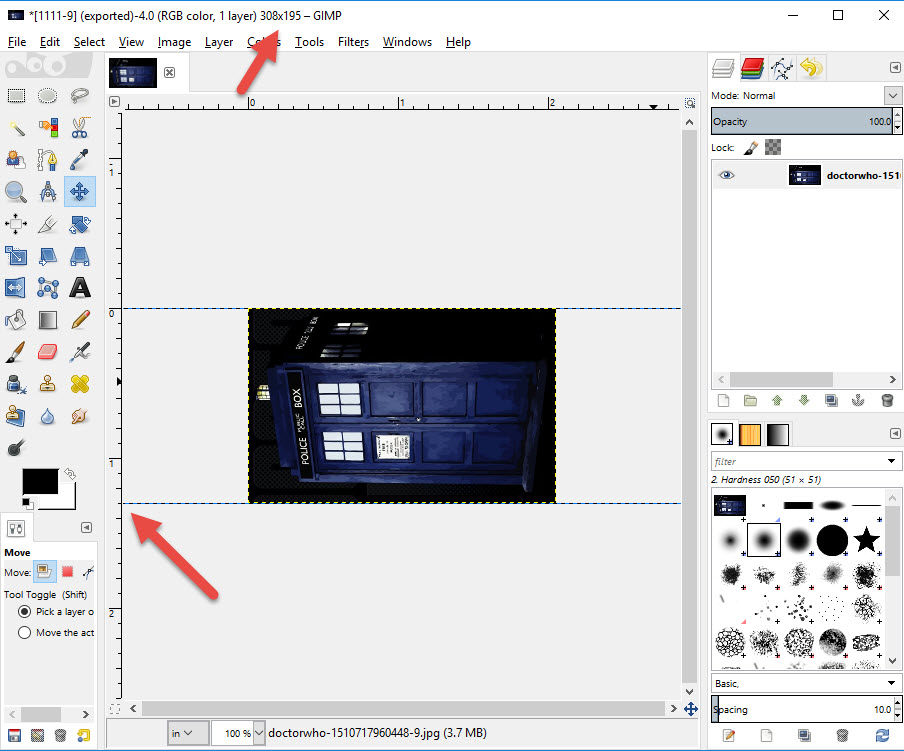Image resolution: width=904 pixels, height=751 pixels.
Task: Duplicate the current layer button
Action: click(x=831, y=401)
